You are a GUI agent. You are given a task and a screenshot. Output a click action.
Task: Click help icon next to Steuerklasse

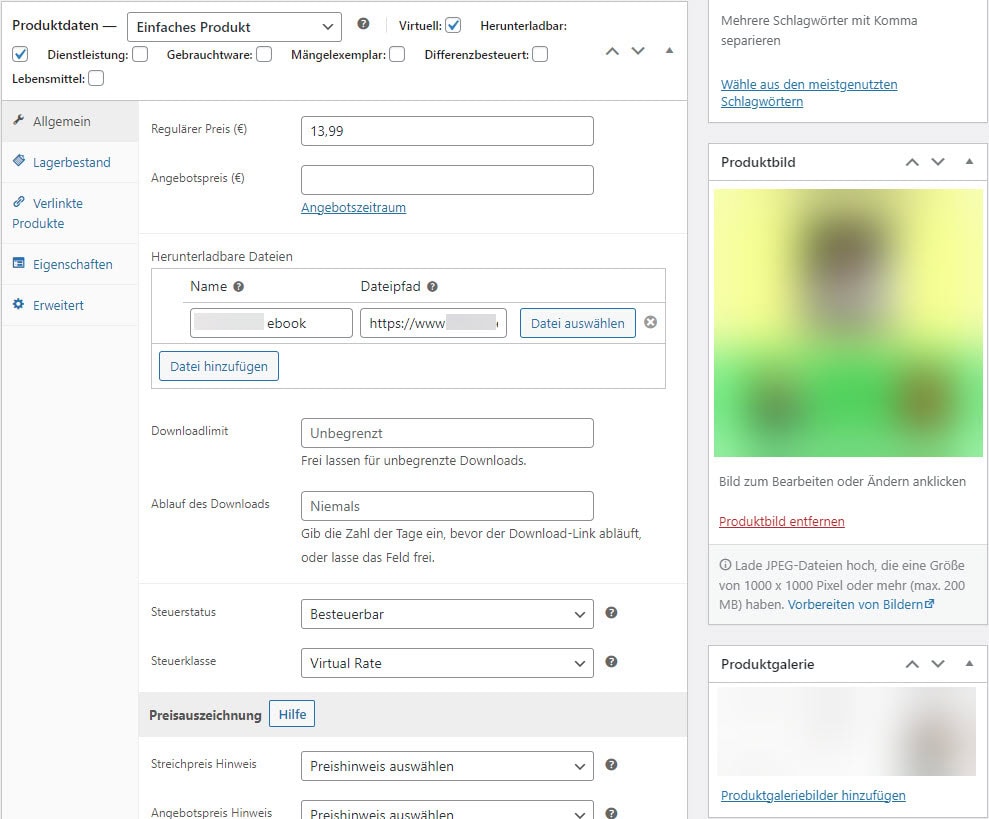611,662
